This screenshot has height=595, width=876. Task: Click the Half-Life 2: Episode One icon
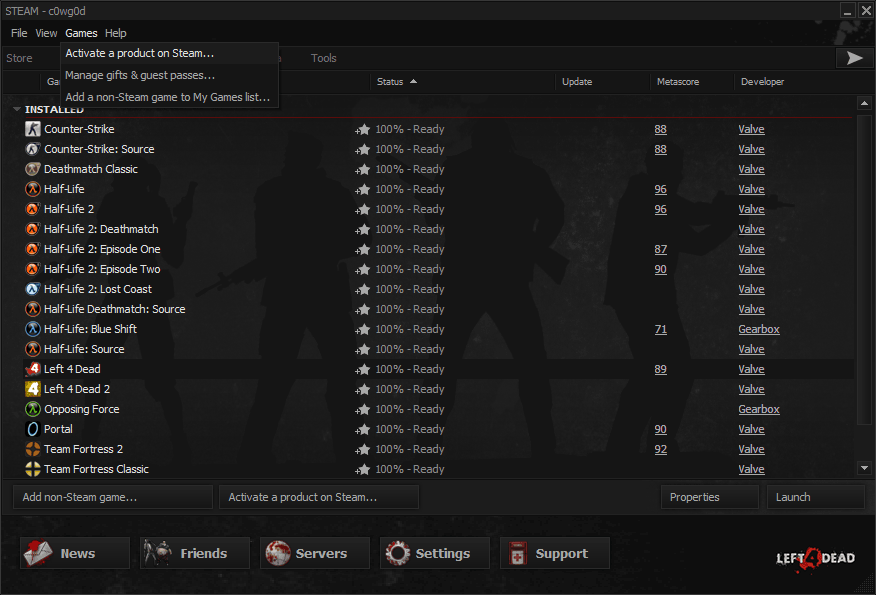[x=32, y=249]
